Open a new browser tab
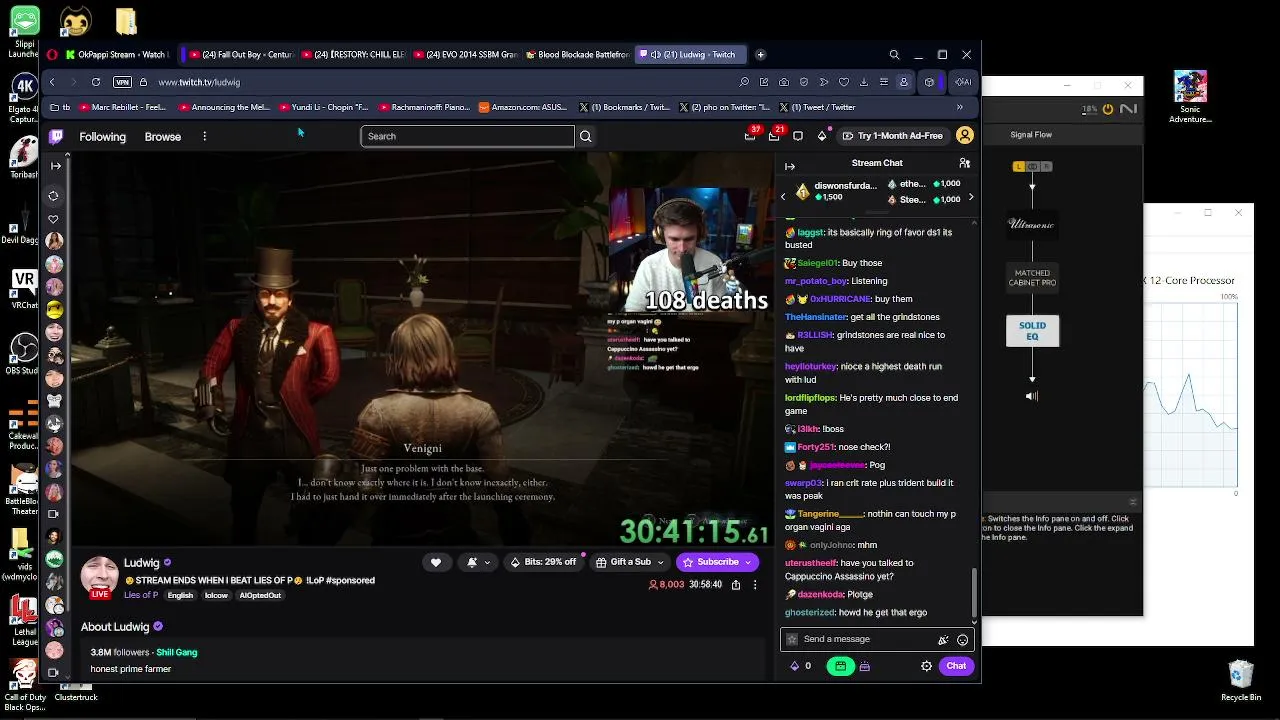The height and width of the screenshot is (720, 1280). [760, 55]
